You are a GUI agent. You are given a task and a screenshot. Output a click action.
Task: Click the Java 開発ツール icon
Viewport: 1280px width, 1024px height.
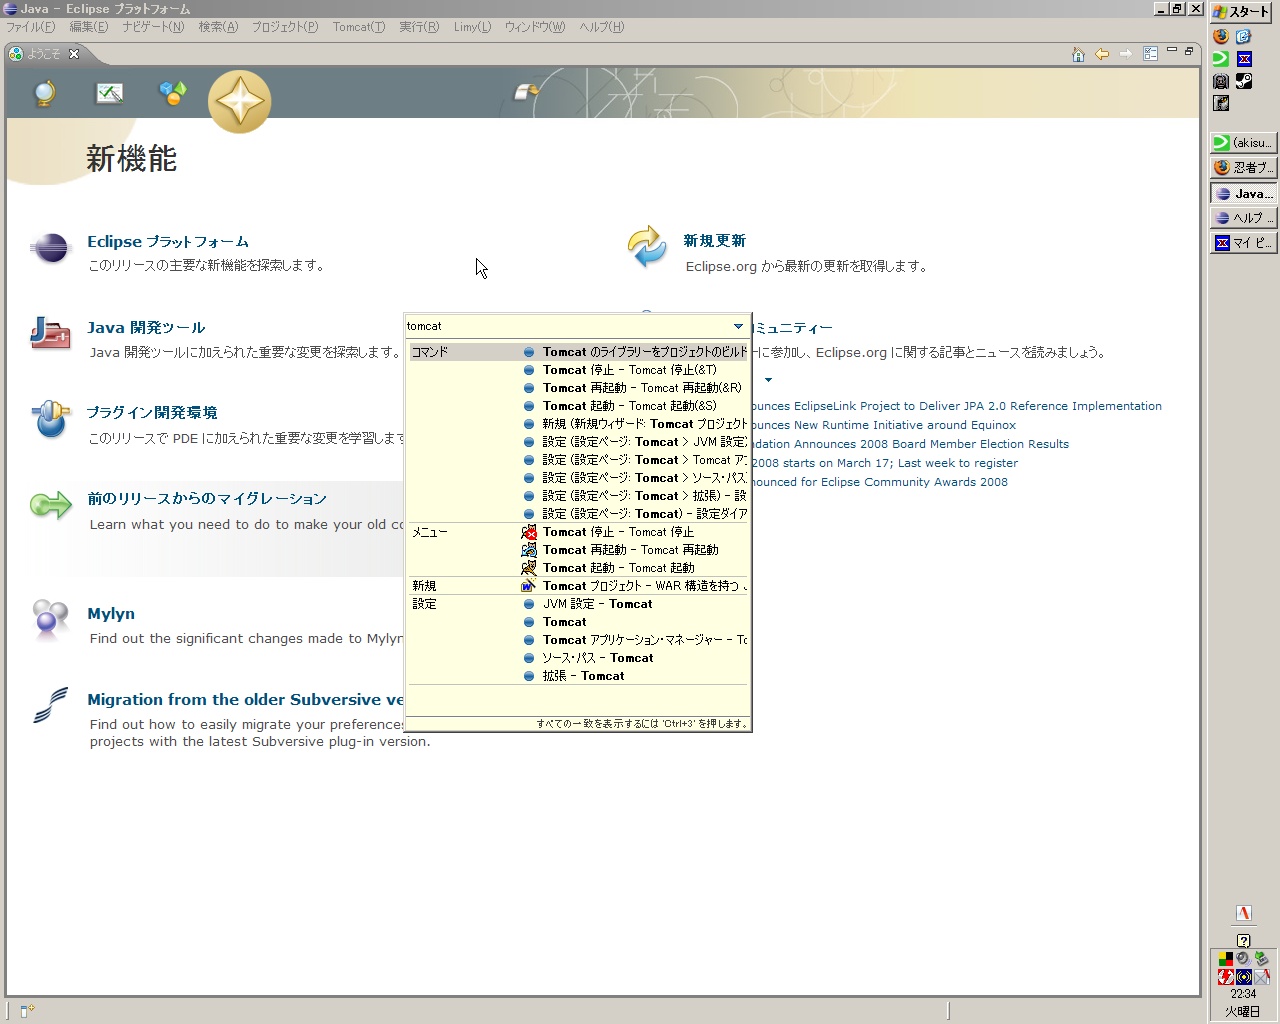click(50, 334)
